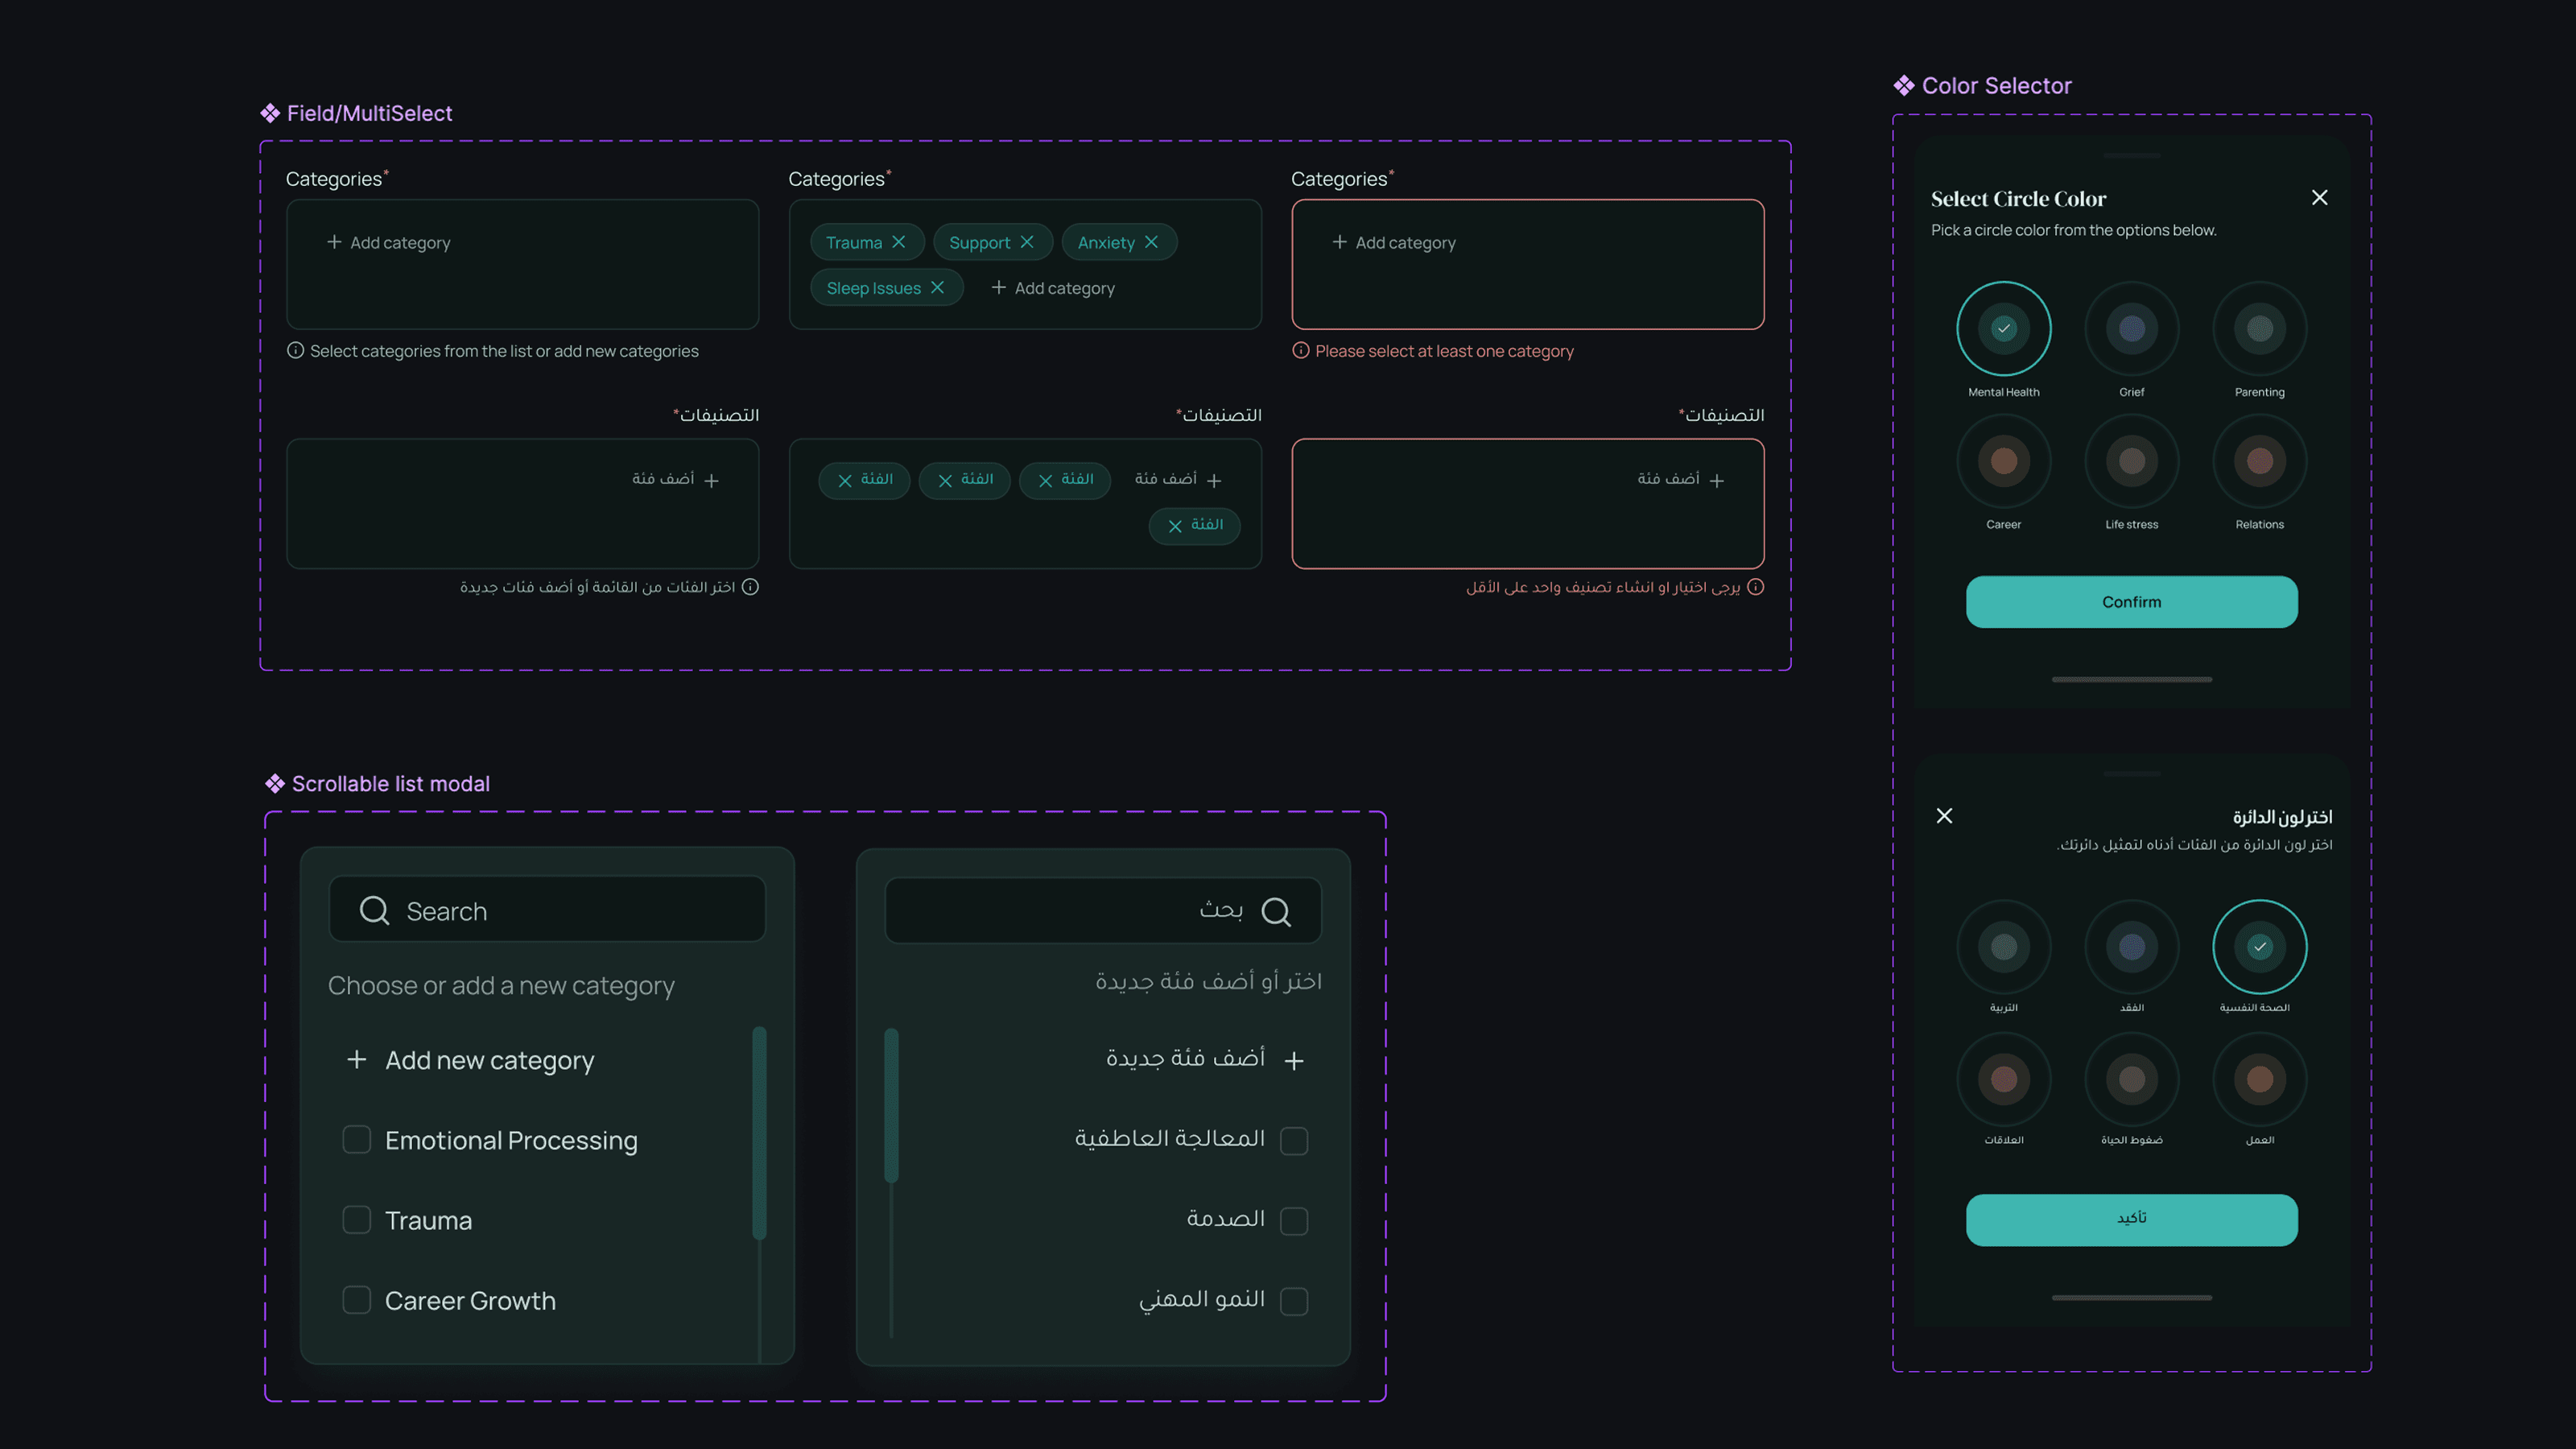Click the plus icon beside Add new category
Image resolution: width=2576 pixels, height=1449 pixels.
pyautogui.click(x=356, y=1059)
